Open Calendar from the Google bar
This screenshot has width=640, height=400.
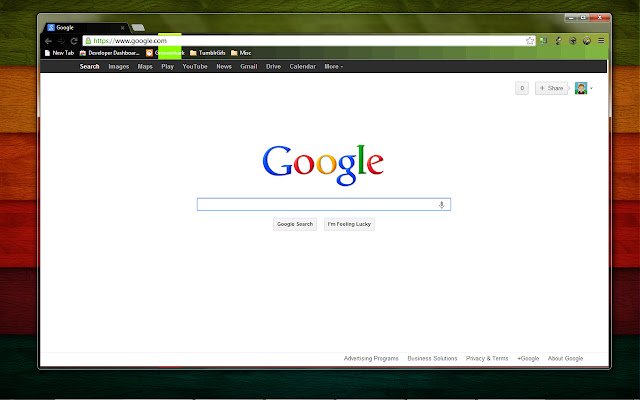pos(302,66)
